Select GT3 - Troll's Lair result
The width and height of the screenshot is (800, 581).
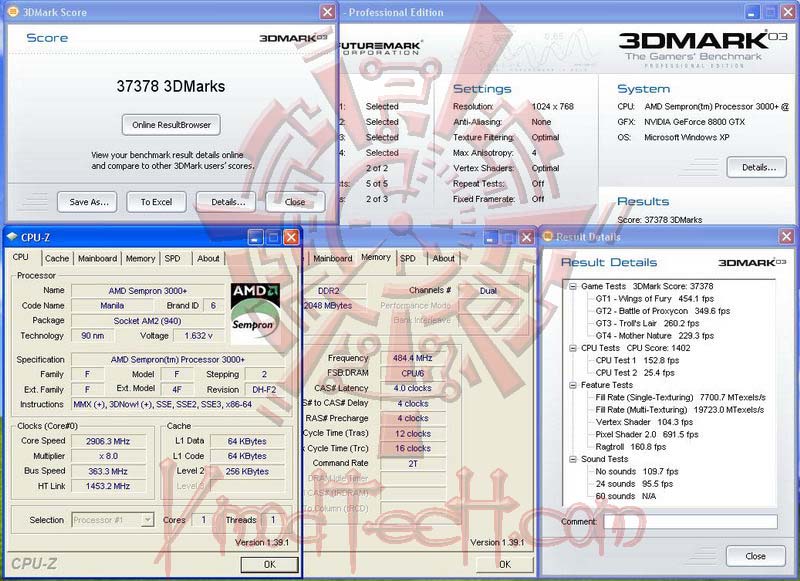tap(647, 323)
